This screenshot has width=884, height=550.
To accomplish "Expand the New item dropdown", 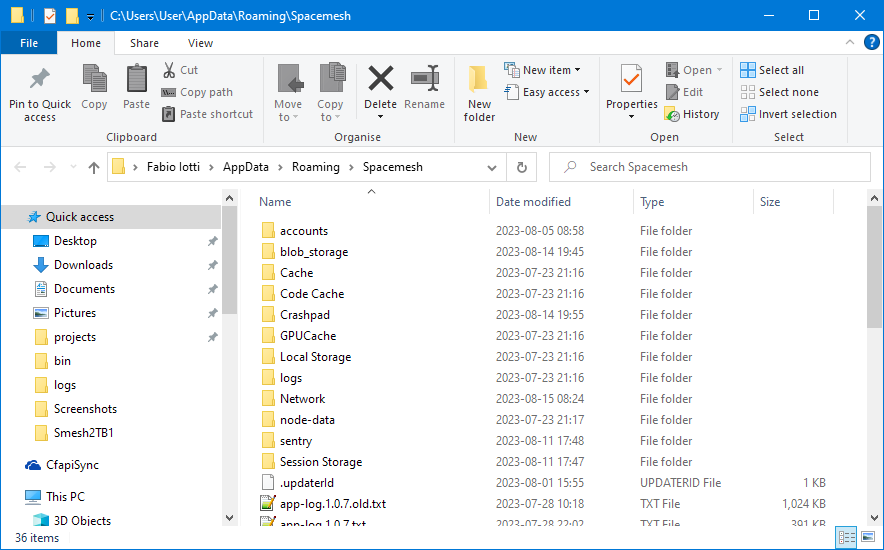I will pyautogui.click(x=577, y=70).
